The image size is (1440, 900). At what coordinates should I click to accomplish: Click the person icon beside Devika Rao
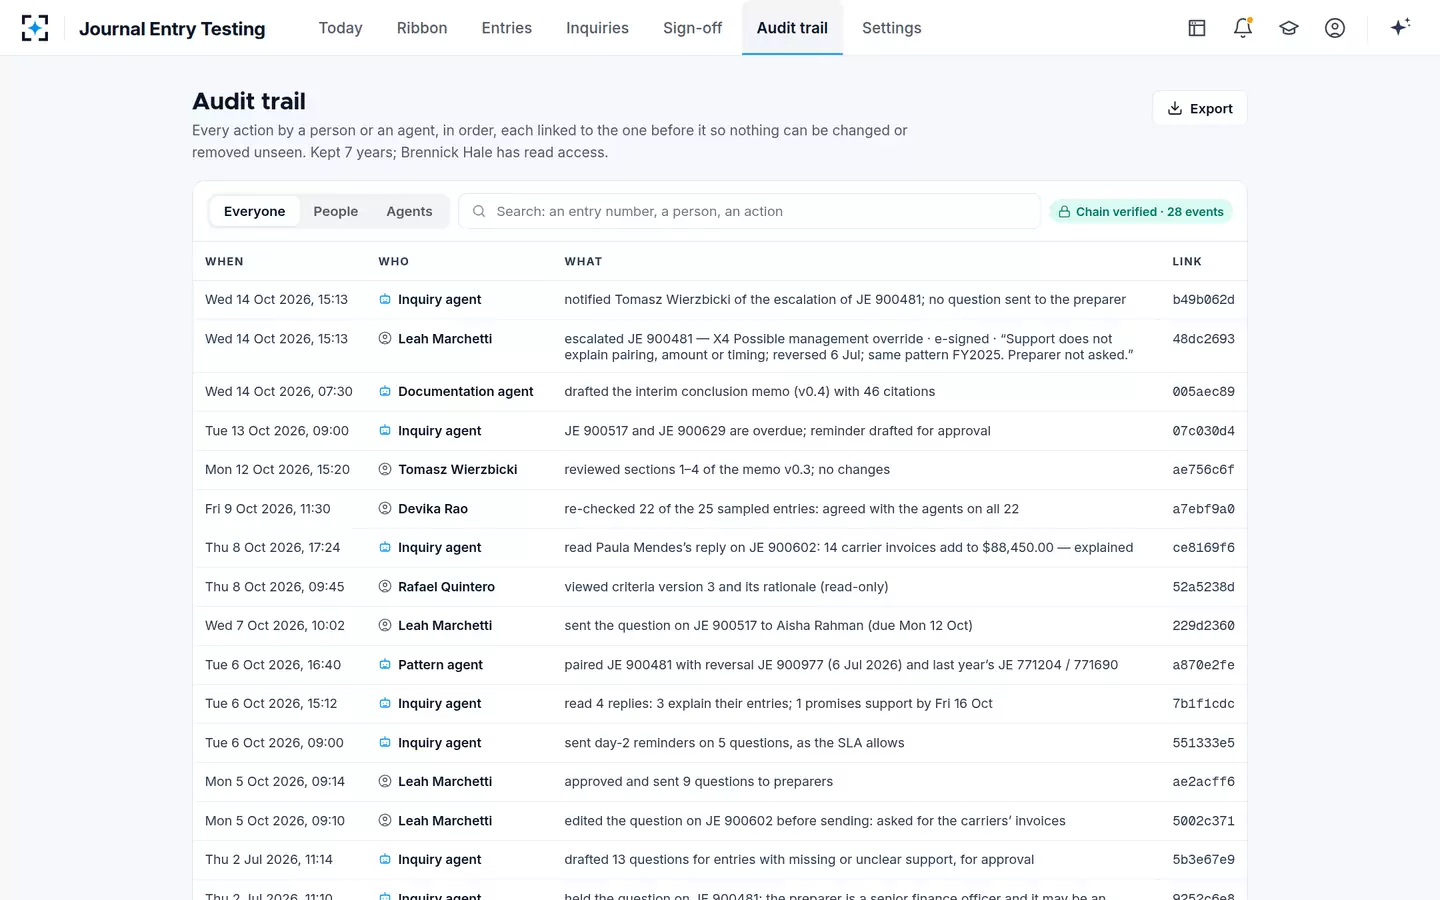(x=385, y=509)
